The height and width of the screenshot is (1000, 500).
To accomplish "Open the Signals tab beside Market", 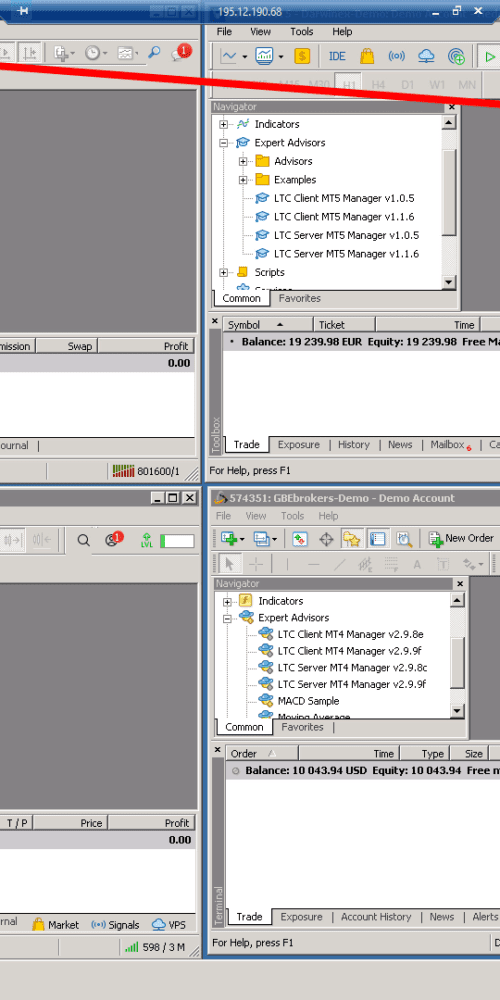I will (x=115, y=924).
